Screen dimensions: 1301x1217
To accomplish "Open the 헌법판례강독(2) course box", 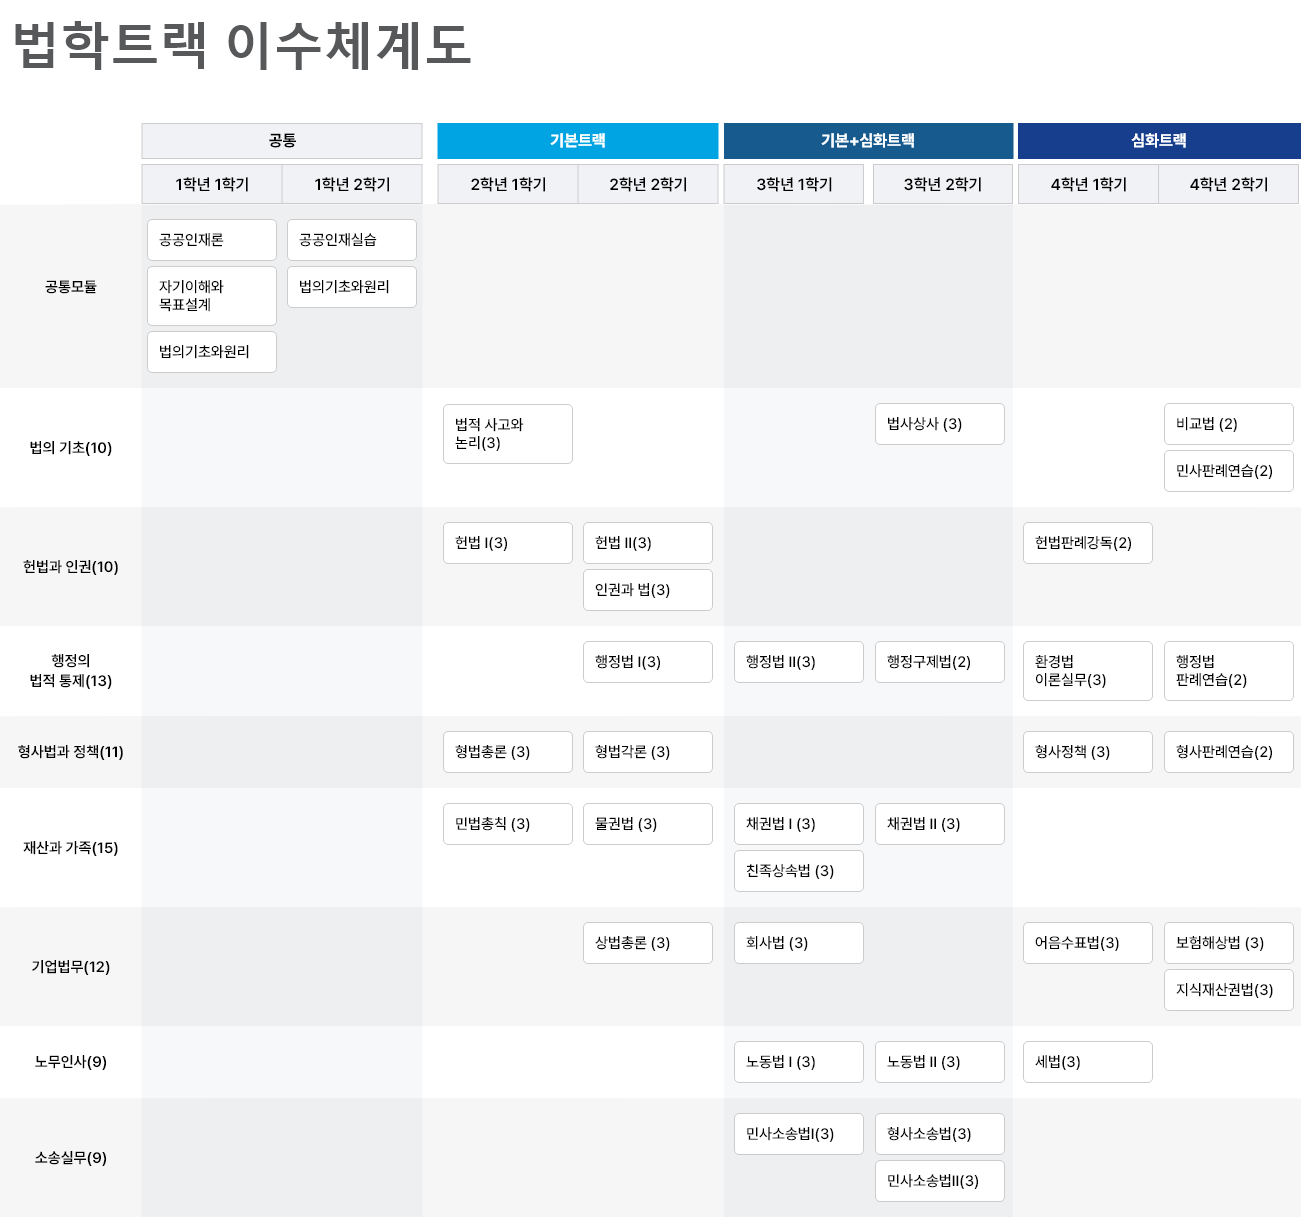I will pos(1087,543).
